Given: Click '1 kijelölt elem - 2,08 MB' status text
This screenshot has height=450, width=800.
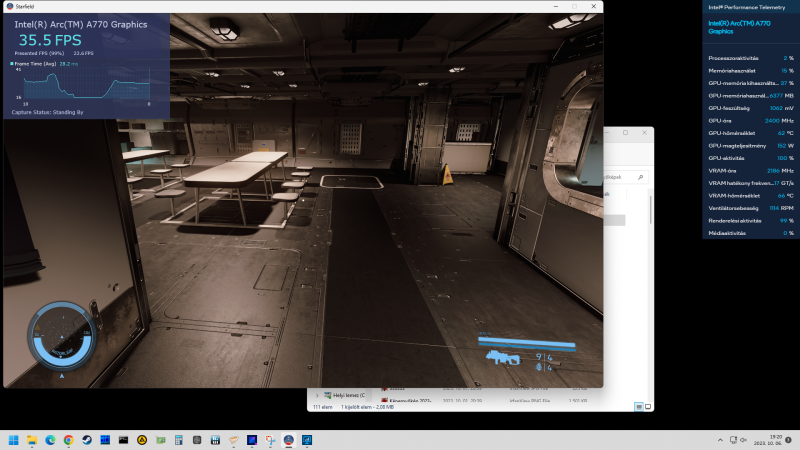Looking at the screenshot, I should coord(367,407).
